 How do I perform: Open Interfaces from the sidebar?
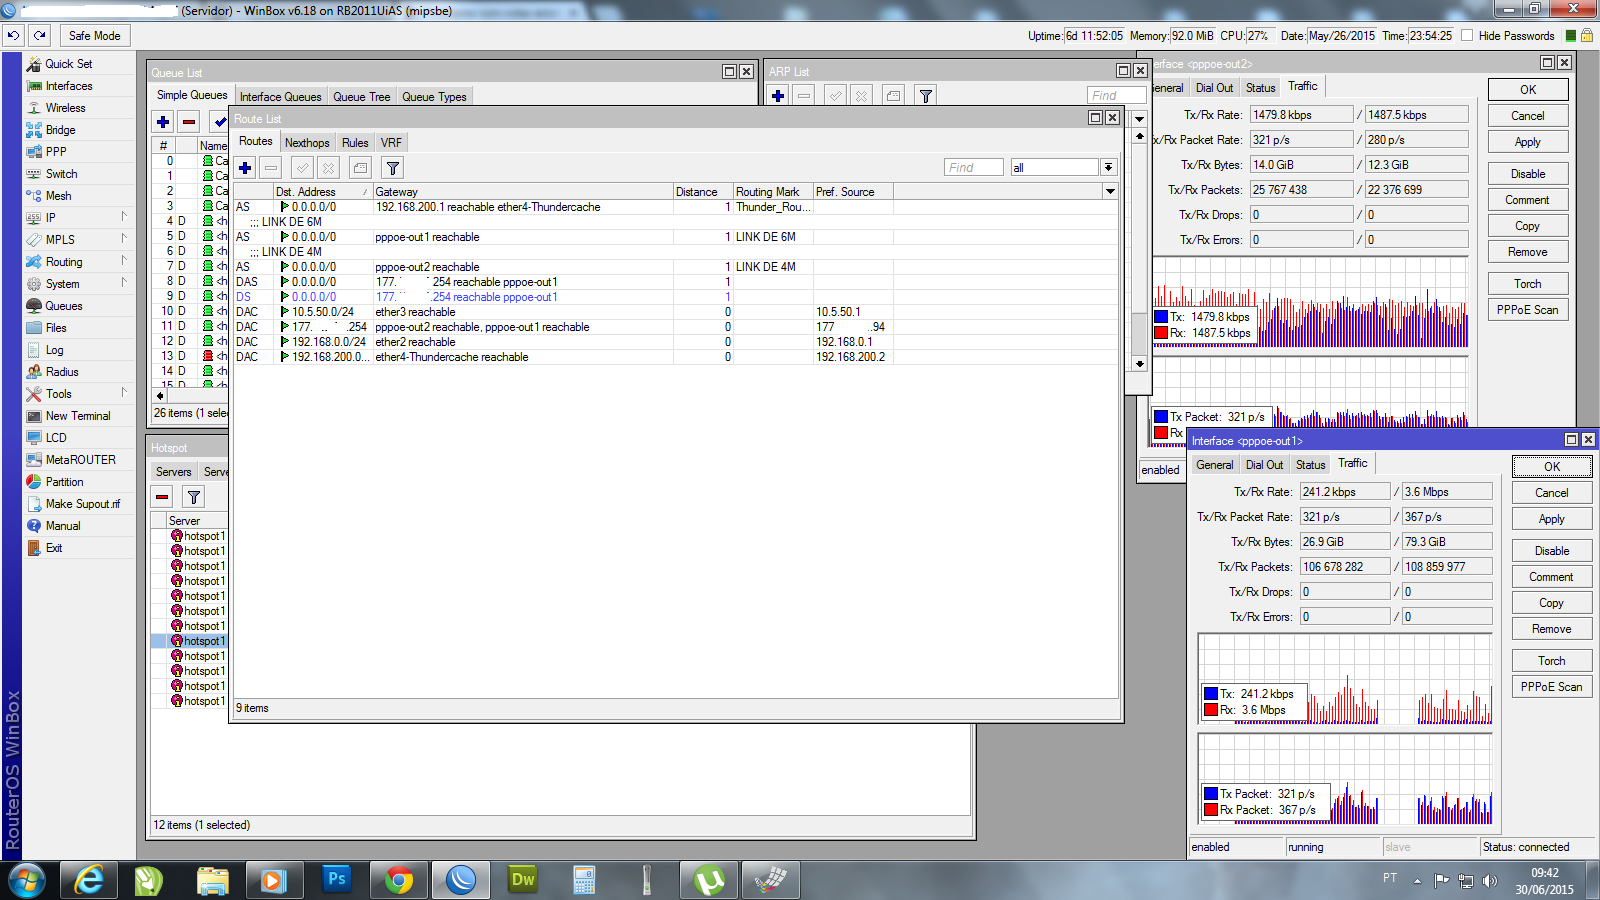pyautogui.click(x=69, y=86)
